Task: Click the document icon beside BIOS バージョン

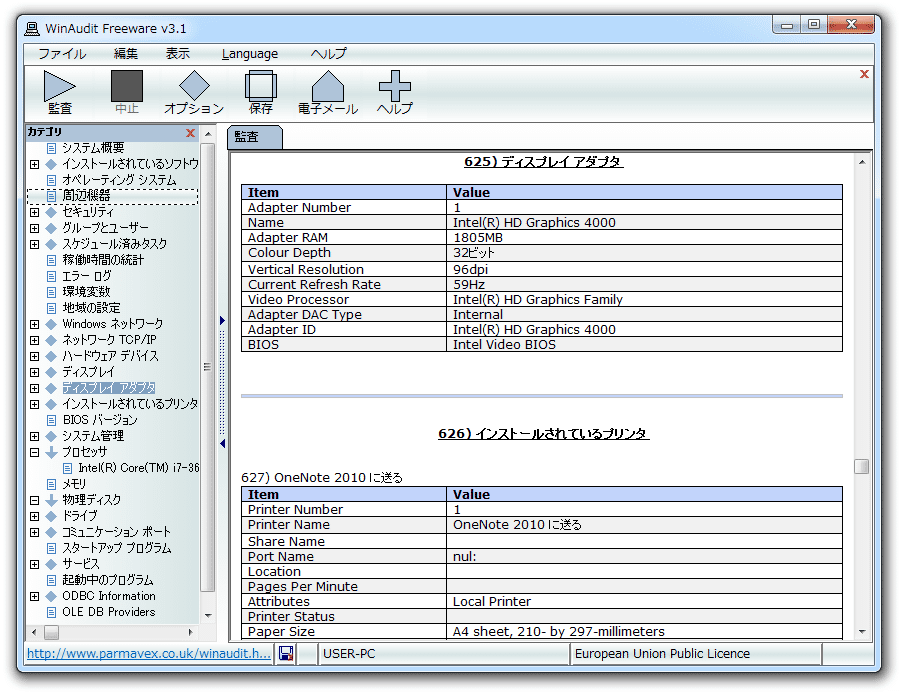Action: click(52, 420)
